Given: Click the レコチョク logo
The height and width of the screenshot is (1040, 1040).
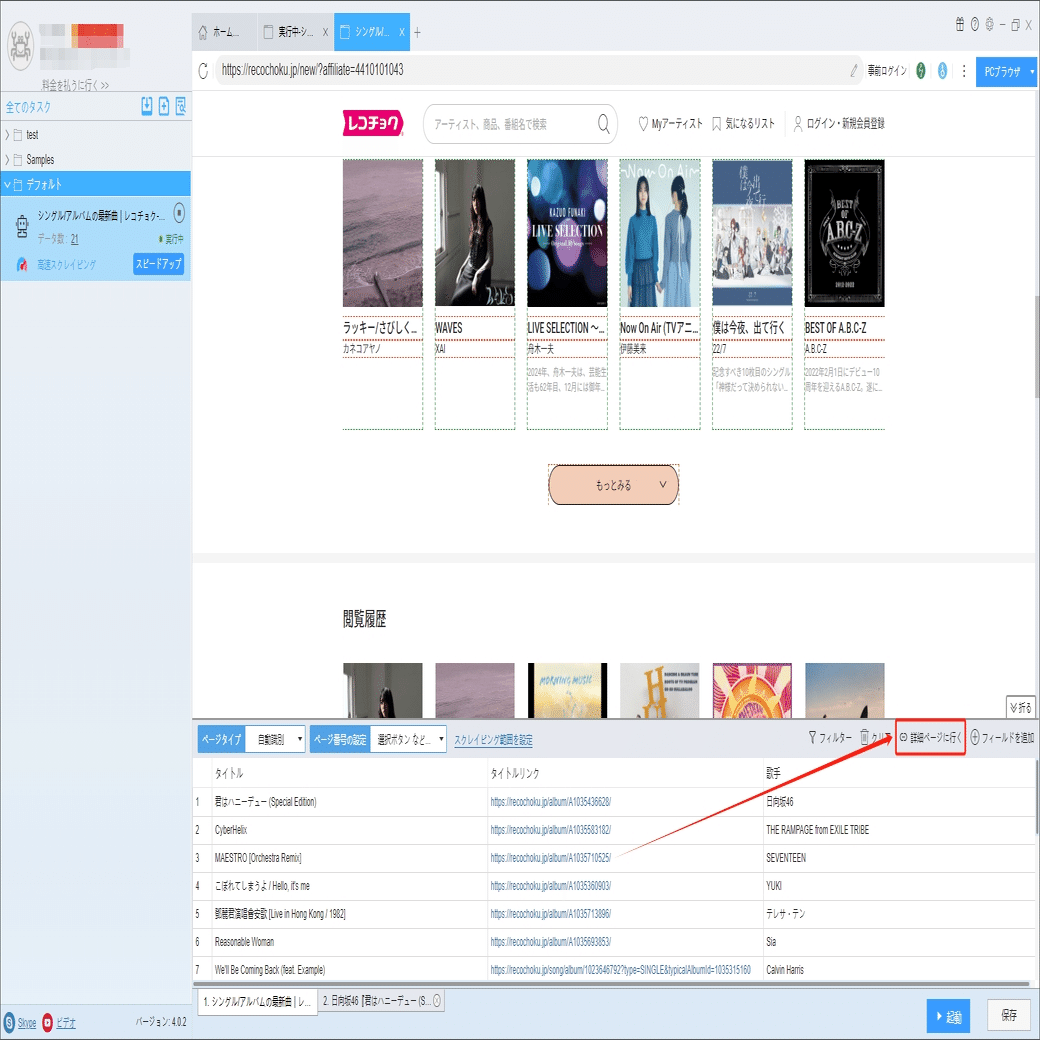Looking at the screenshot, I should coord(373,123).
